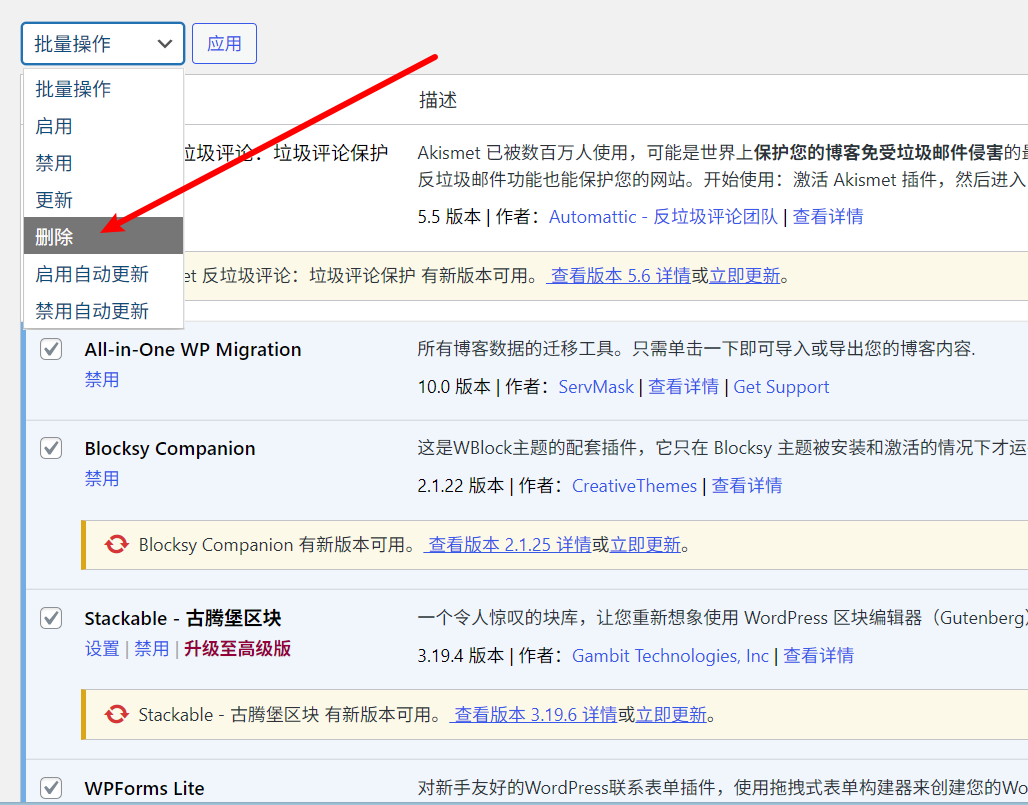1028x805 pixels.
Task: Click the 描述 column header
Action: click(x=438, y=100)
